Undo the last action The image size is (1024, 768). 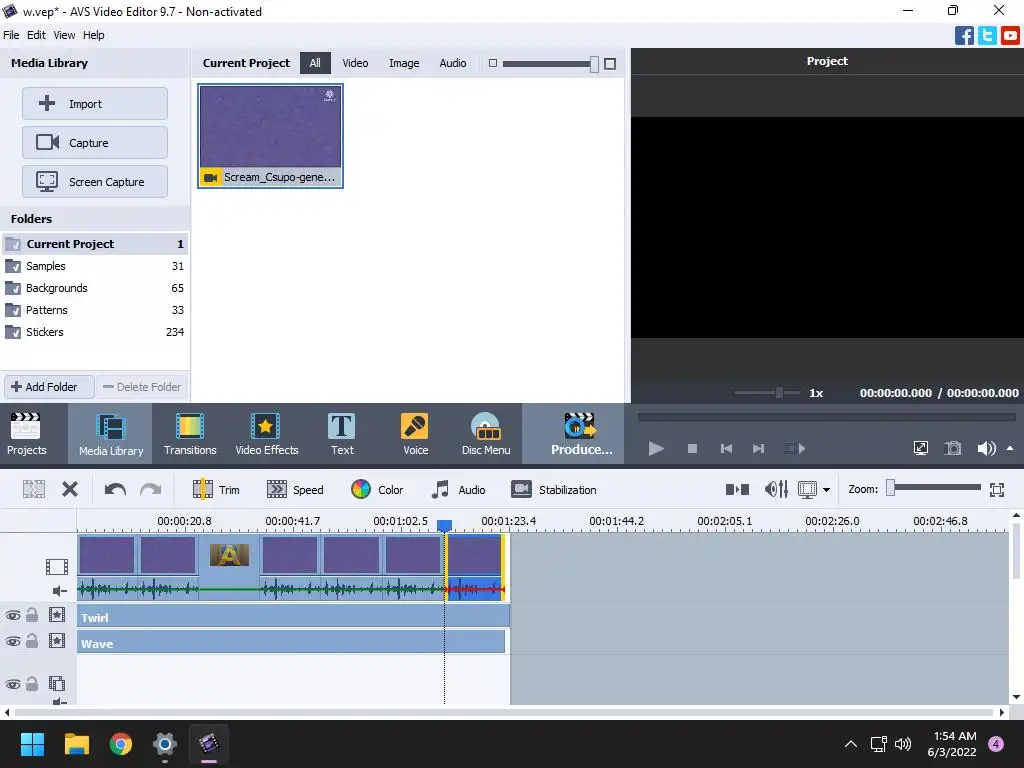tap(115, 489)
